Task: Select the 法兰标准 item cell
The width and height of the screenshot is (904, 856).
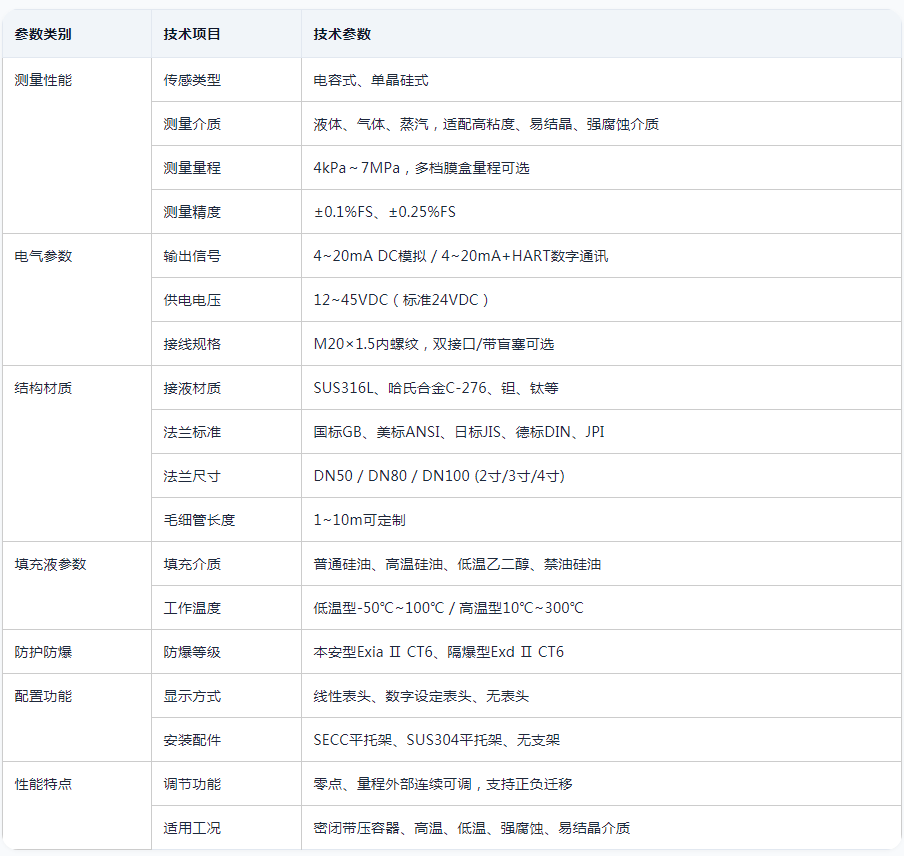Action: 227,432
